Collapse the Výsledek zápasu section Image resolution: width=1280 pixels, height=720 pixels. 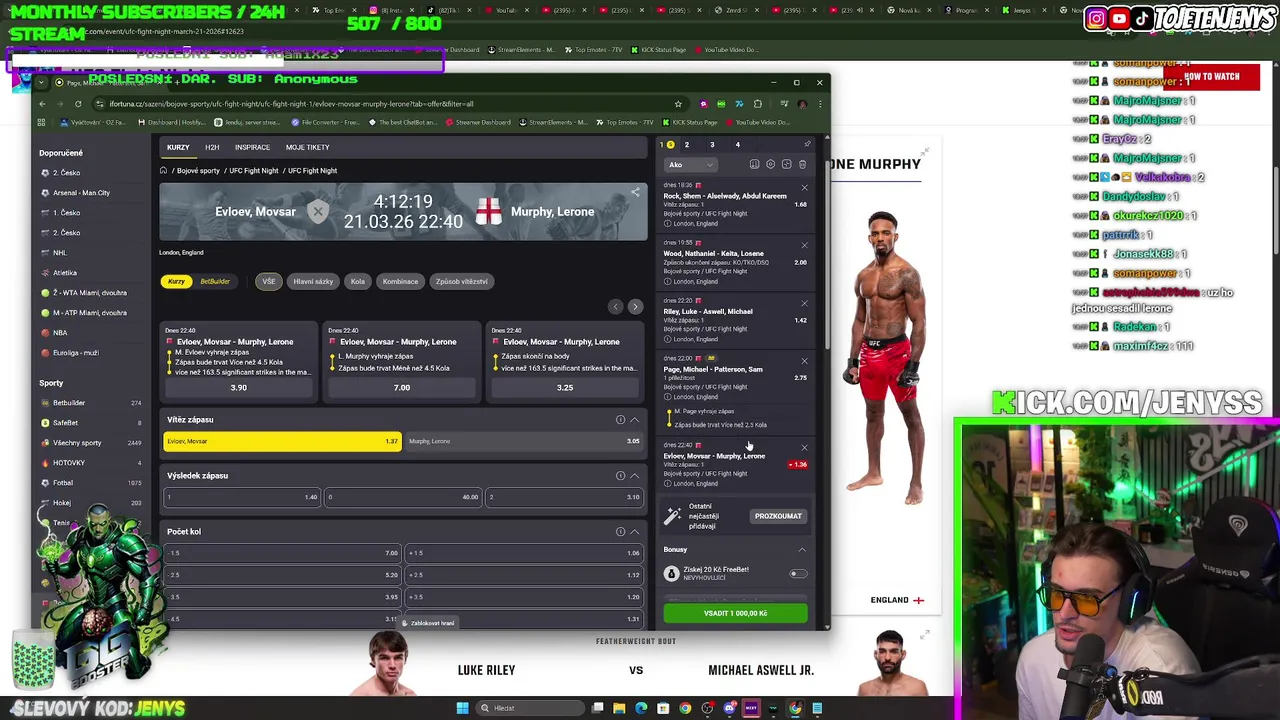pos(634,476)
